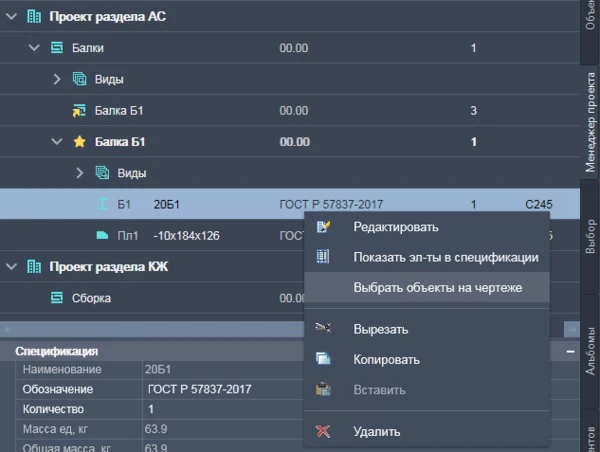The height and width of the screenshot is (452, 600).
Task: Click the Сборка assembly icon
Action: (57, 298)
